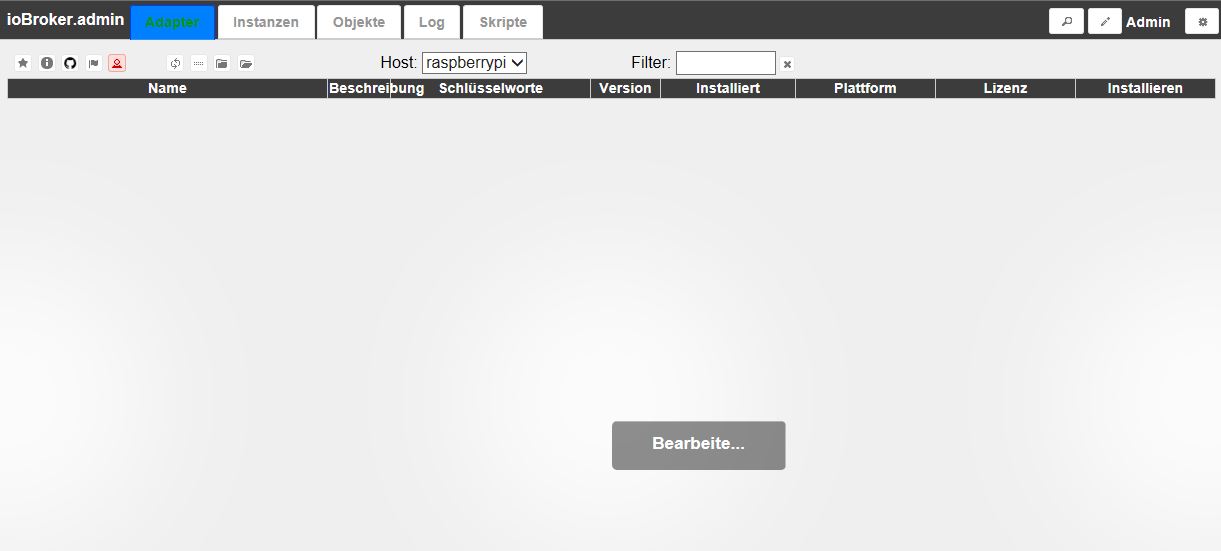
Task: Open the Host dropdown raspberrypi
Action: 474,63
